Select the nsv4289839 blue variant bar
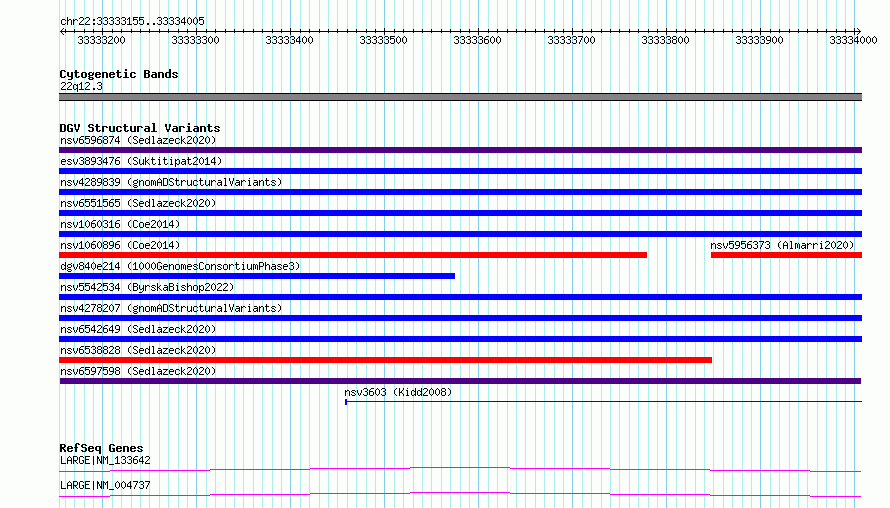Image resolution: width=890 pixels, height=508 pixels. coord(460,192)
